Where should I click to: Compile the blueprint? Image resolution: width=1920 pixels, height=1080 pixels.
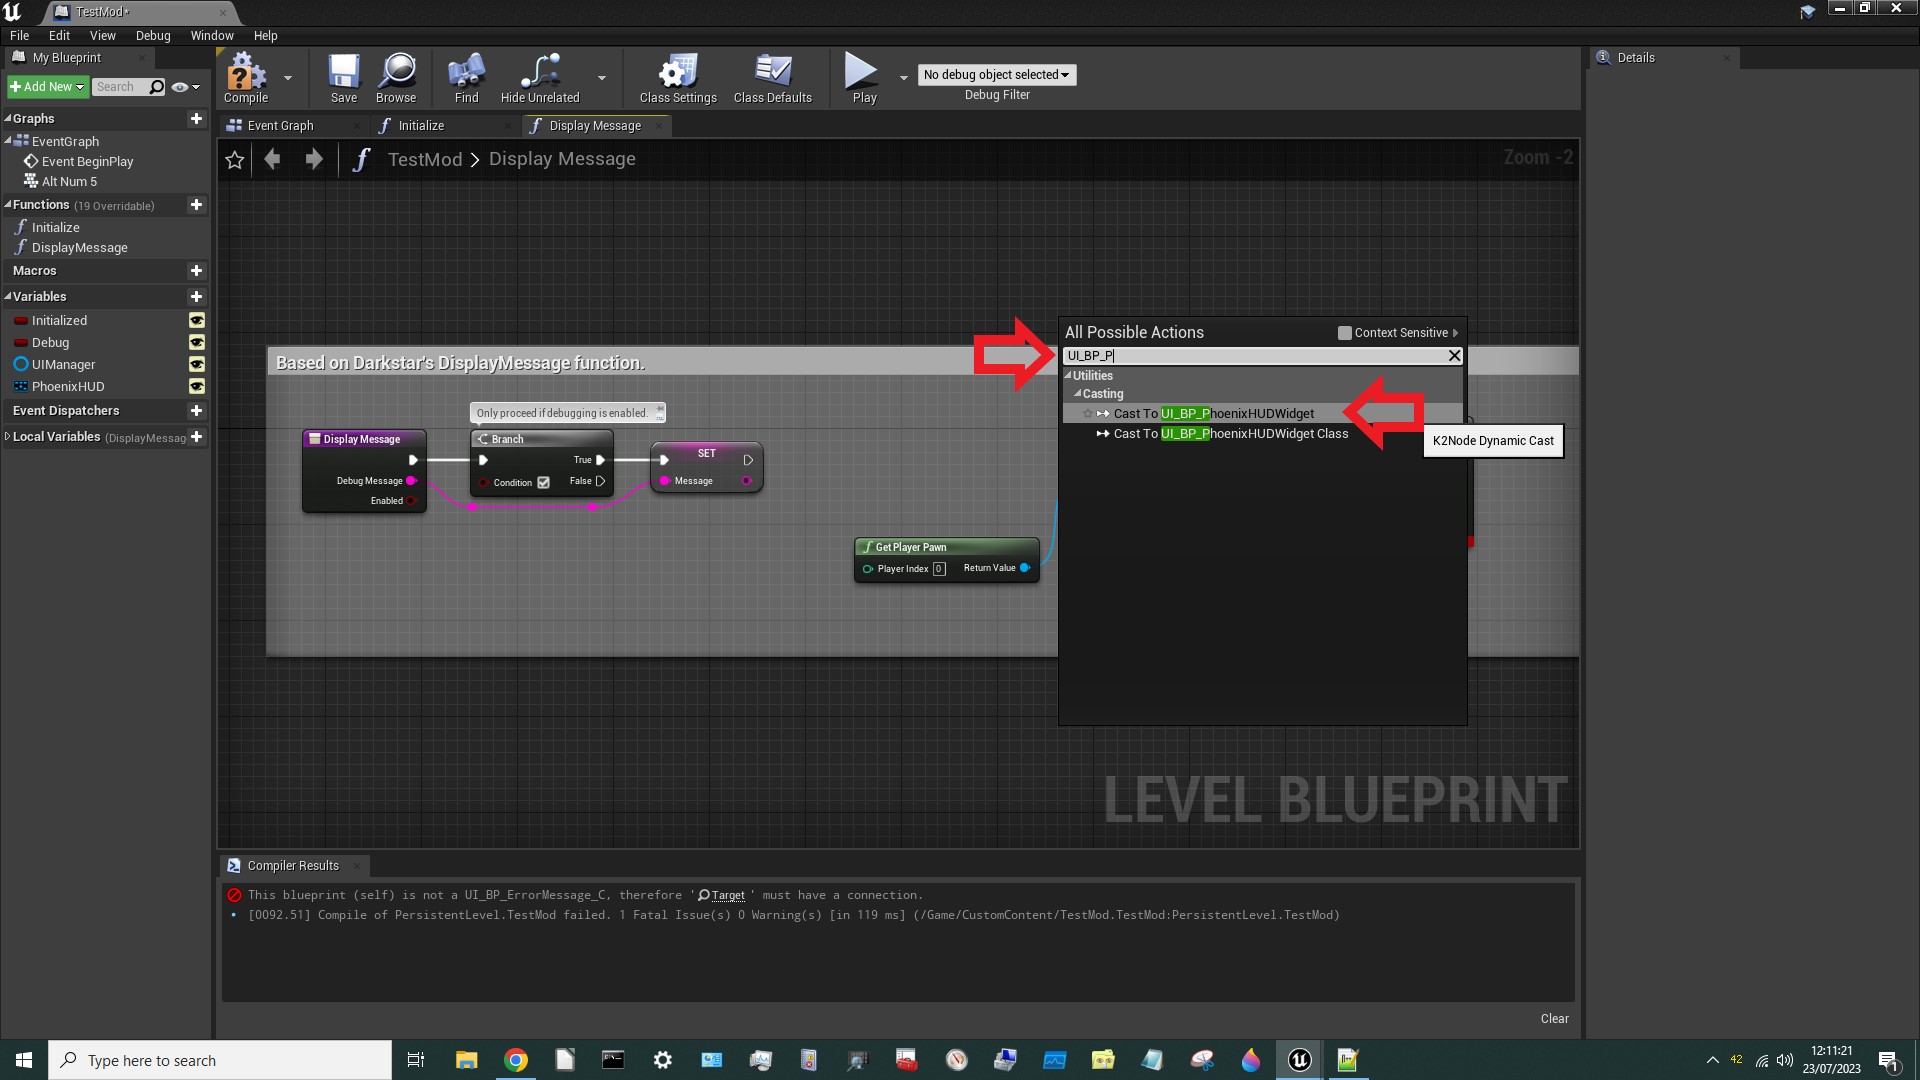[x=246, y=78]
